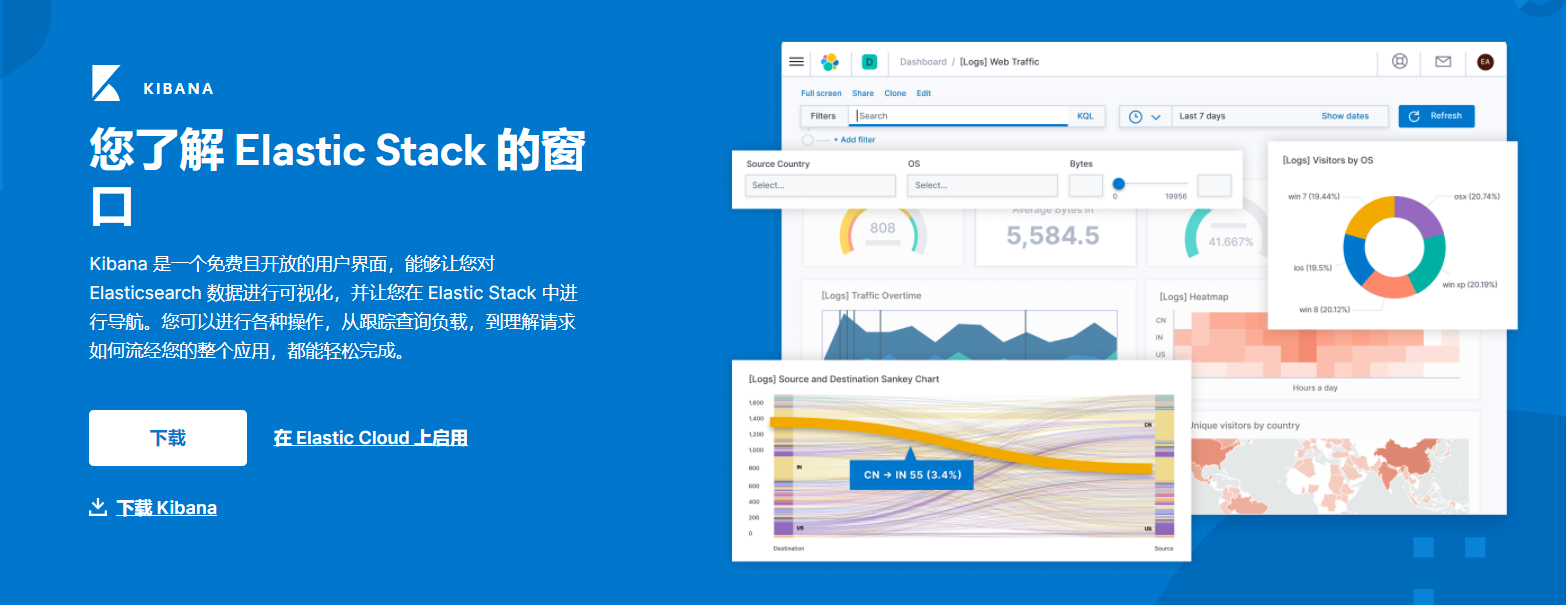Click the Dashboard breadcrumb link

point(922,62)
